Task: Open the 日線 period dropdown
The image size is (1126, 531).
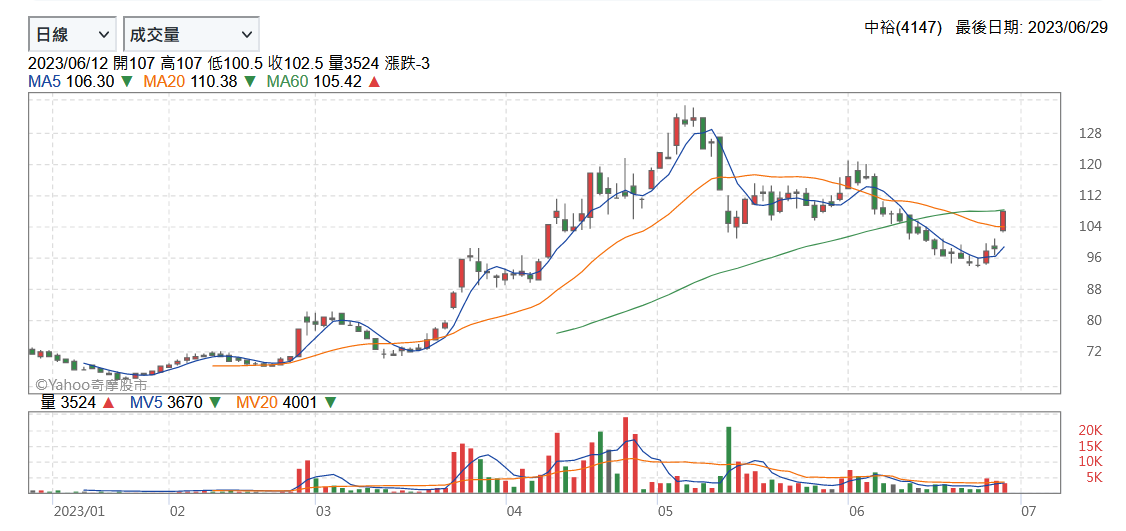Action: click(x=72, y=34)
